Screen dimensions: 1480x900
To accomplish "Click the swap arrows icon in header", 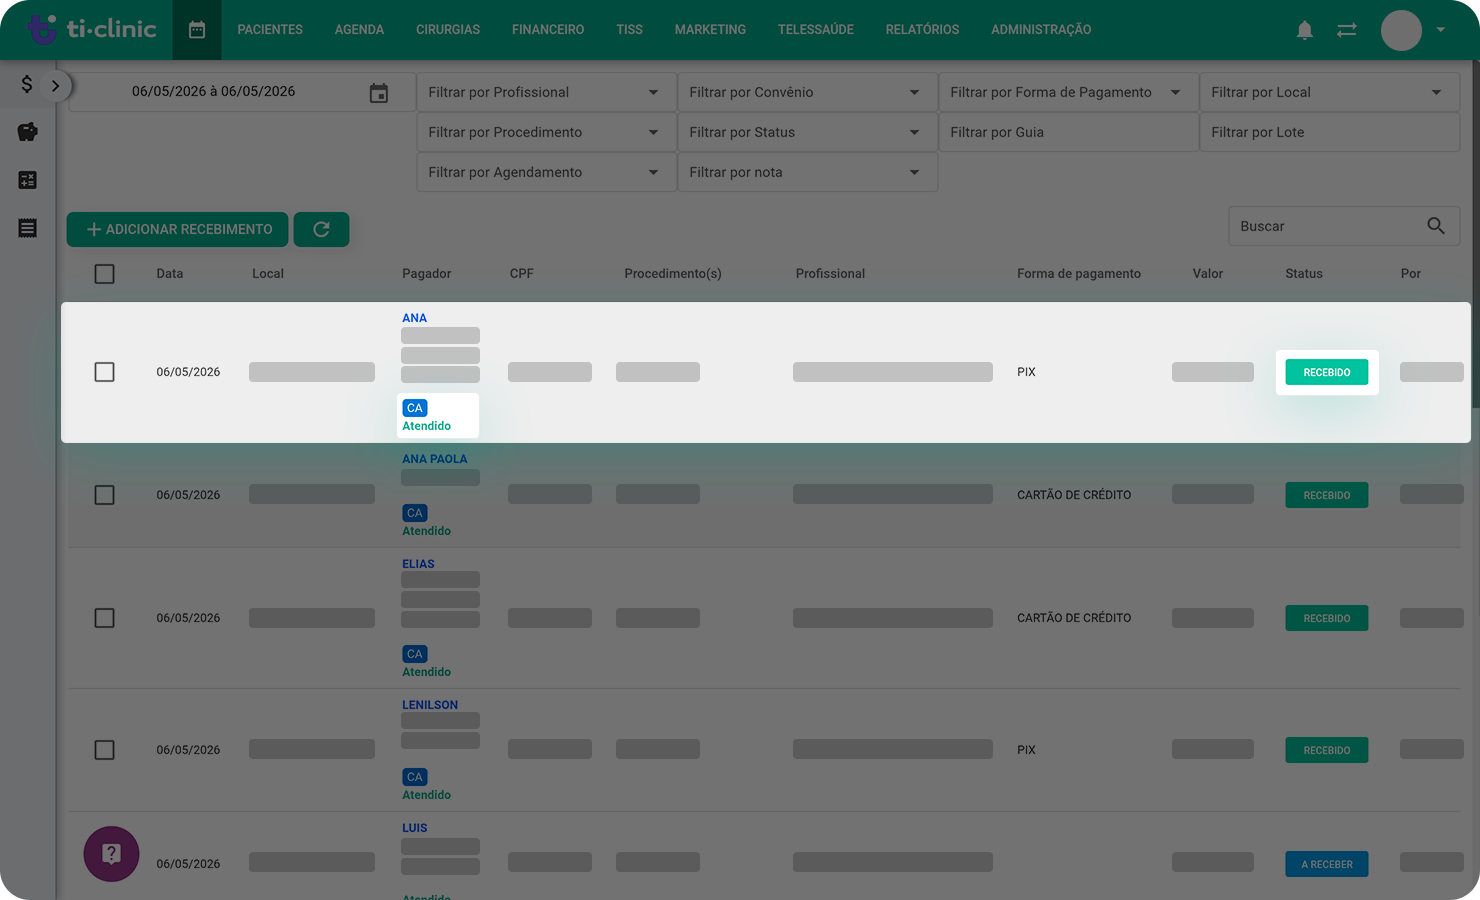I will 1347,30.
